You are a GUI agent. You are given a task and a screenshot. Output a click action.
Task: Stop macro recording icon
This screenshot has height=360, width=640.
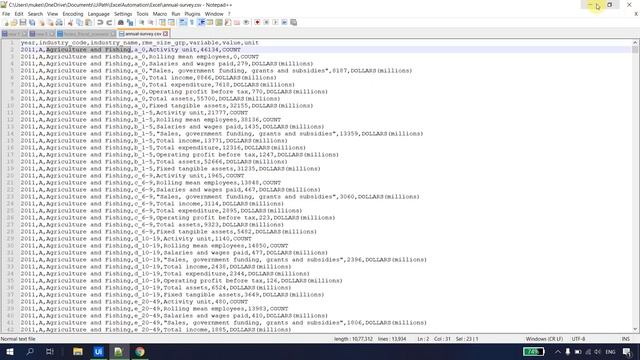266,22
